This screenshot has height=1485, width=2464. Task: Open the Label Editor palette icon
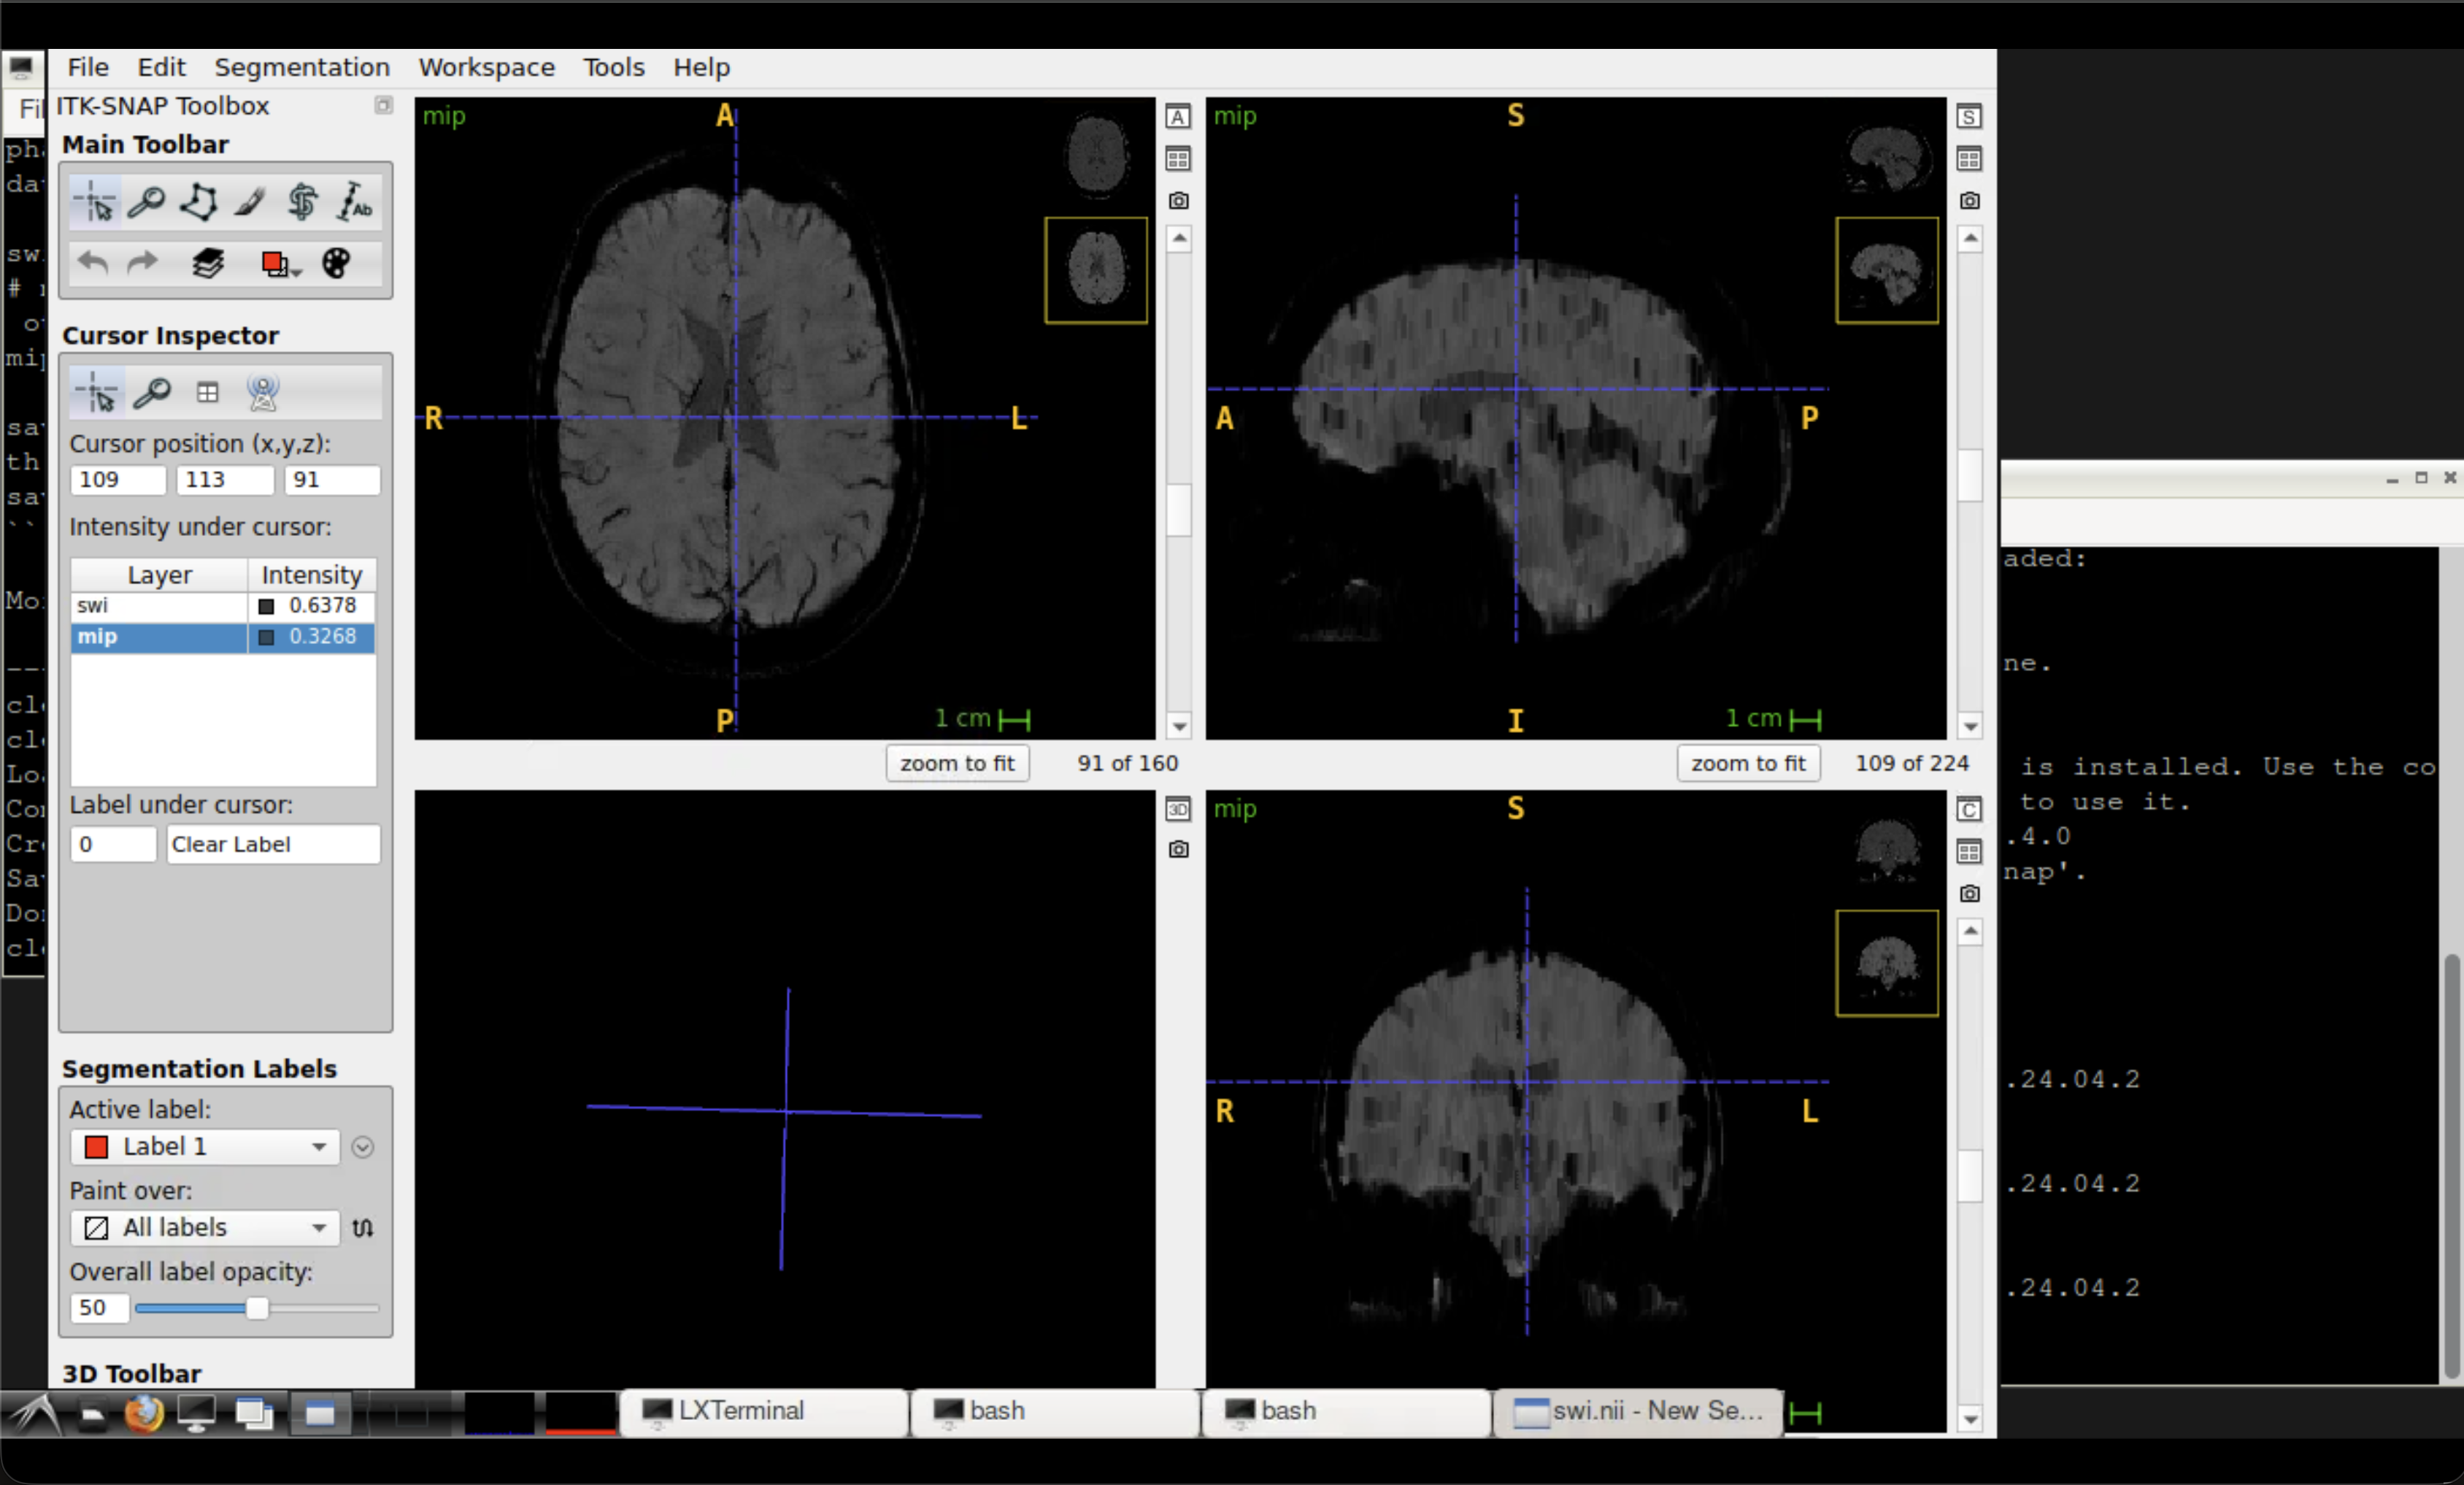click(336, 263)
